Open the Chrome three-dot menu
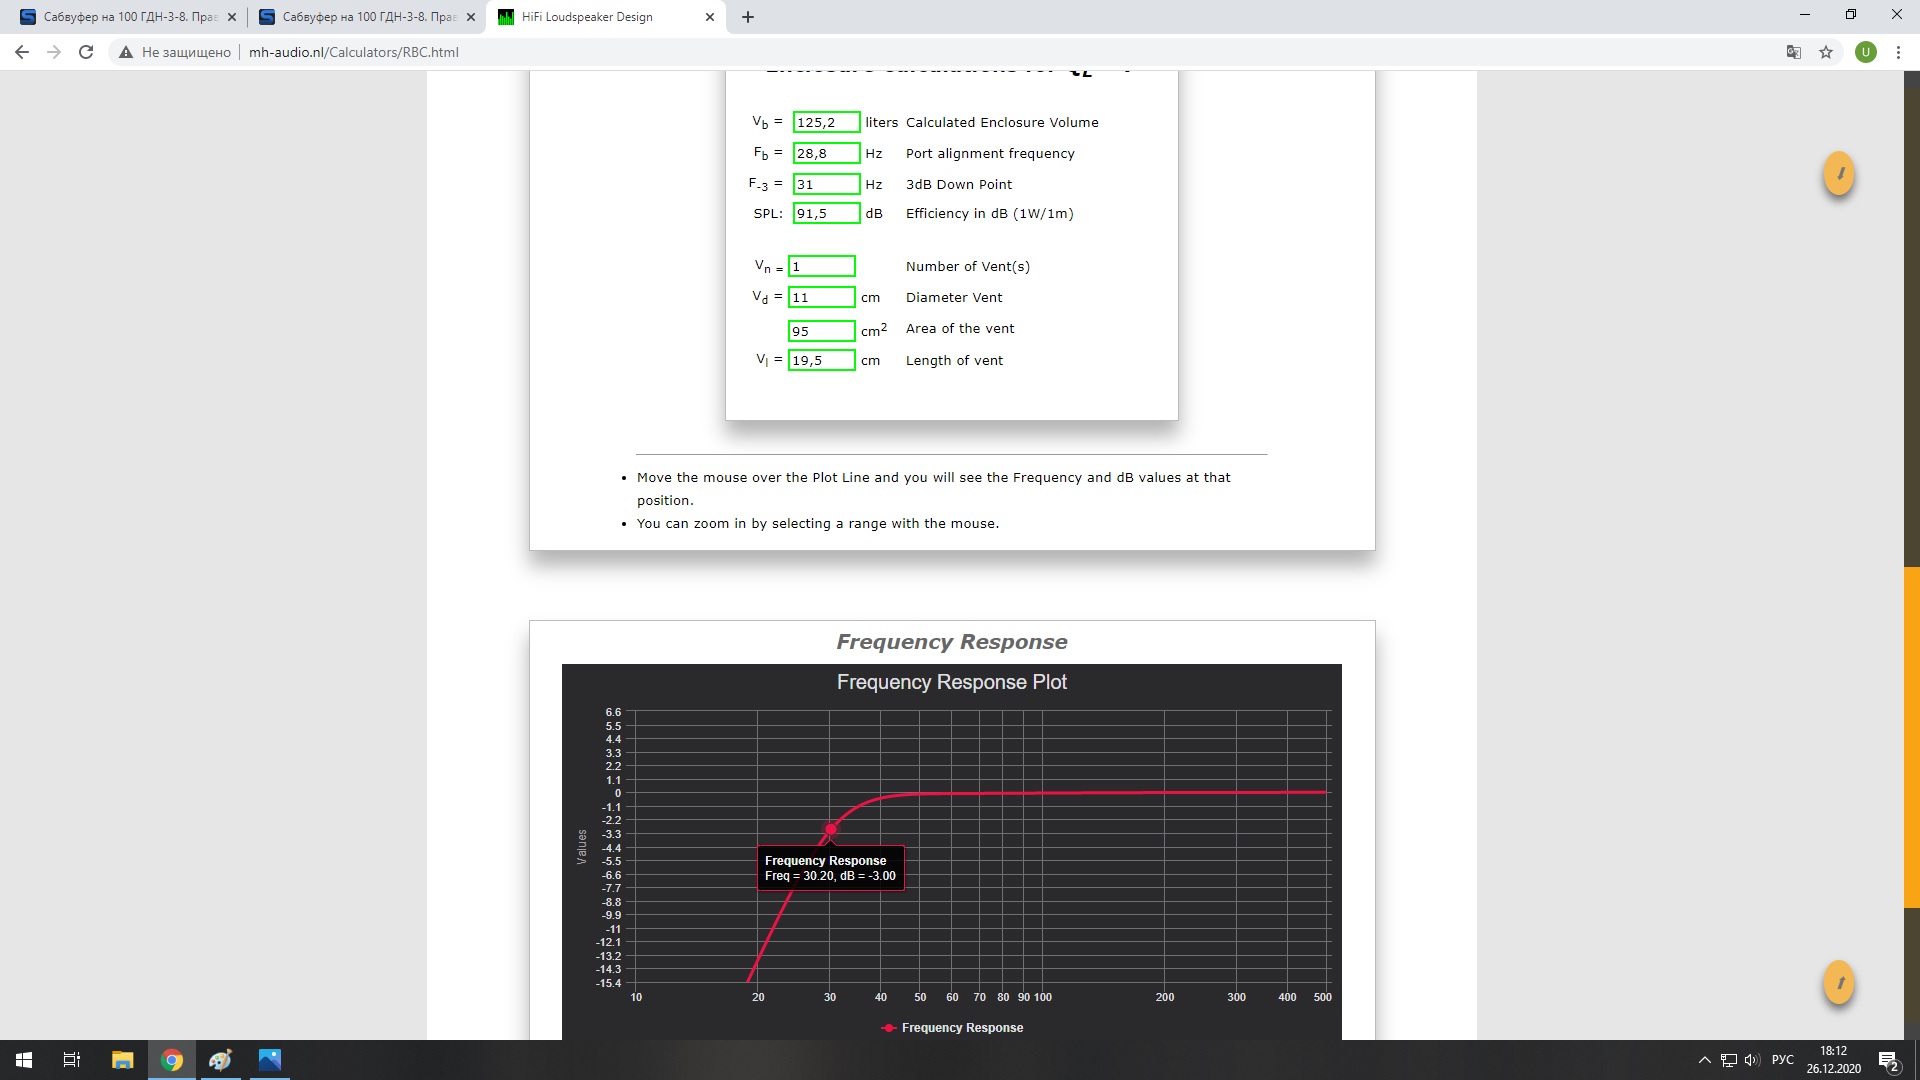This screenshot has height=1080, width=1920. (1898, 52)
